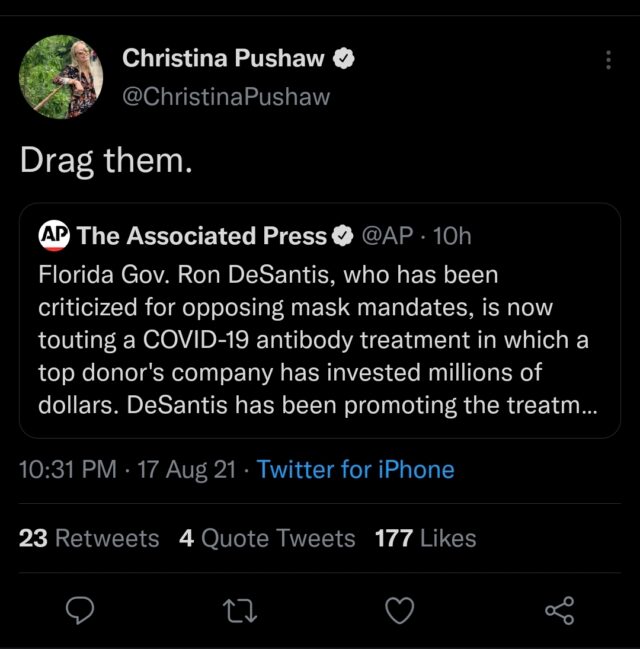Click The Associated Press name
The height and width of the screenshot is (649, 640).
(202, 236)
